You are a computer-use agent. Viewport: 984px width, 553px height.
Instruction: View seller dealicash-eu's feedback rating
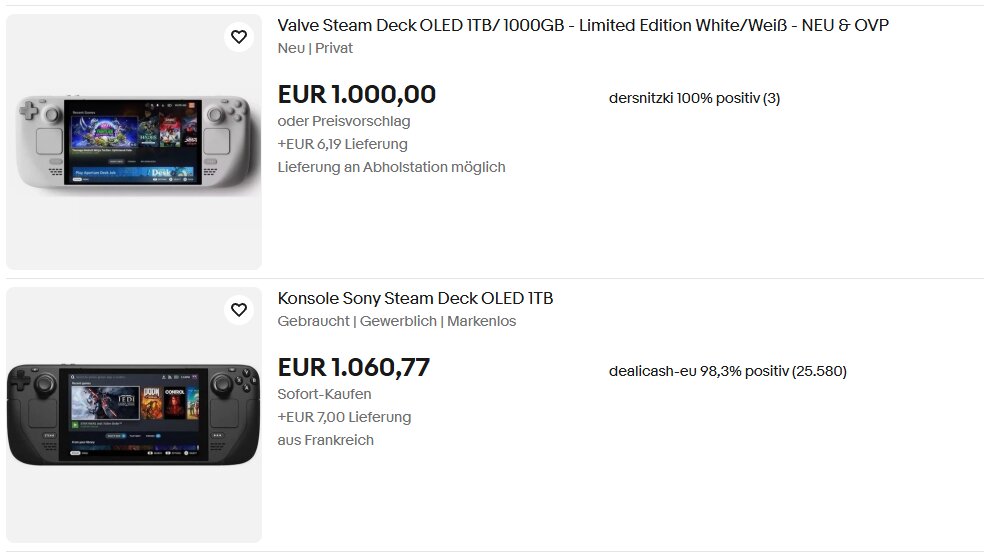[727, 371]
